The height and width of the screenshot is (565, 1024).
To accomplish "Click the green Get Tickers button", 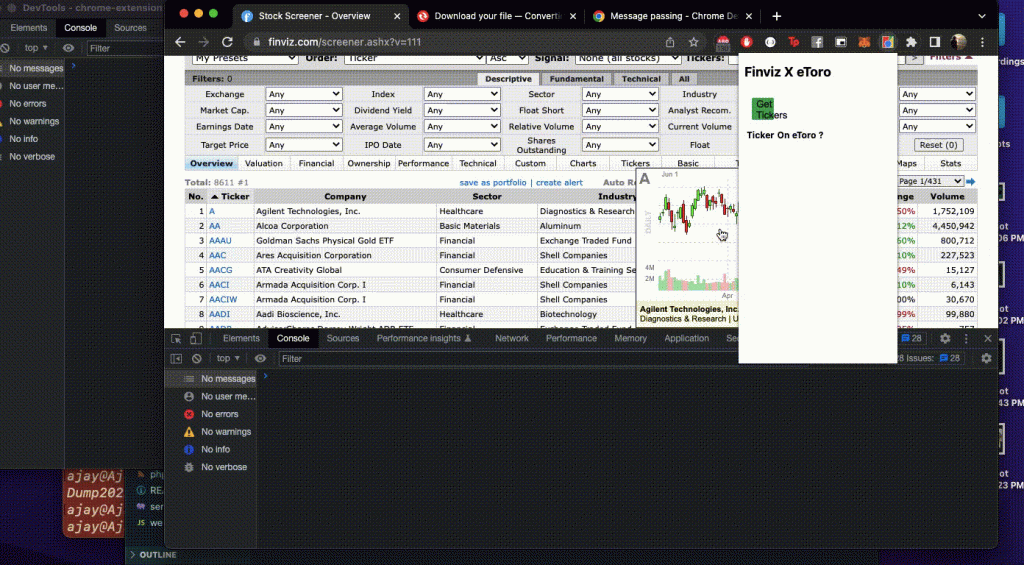I will [764, 109].
